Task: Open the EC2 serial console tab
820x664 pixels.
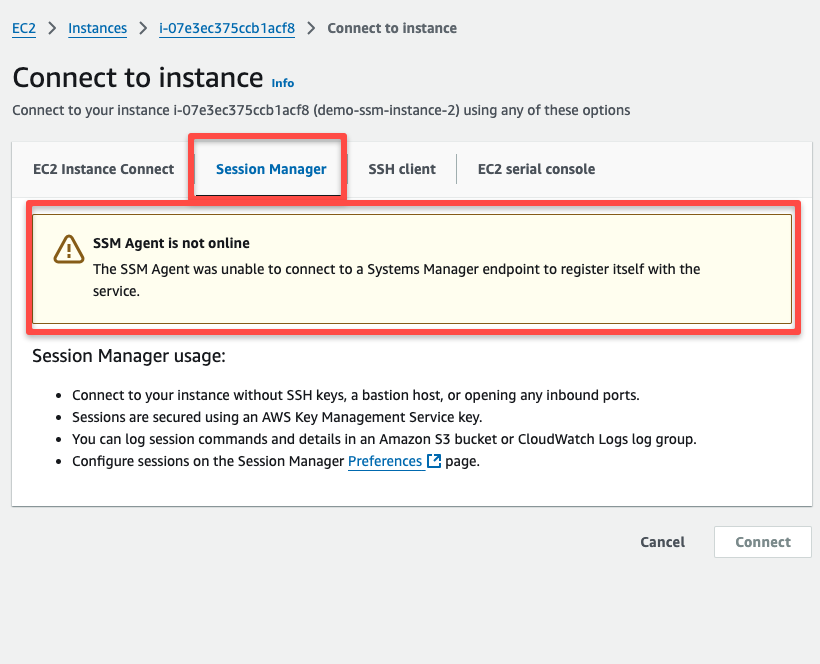Action: coord(536,169)
